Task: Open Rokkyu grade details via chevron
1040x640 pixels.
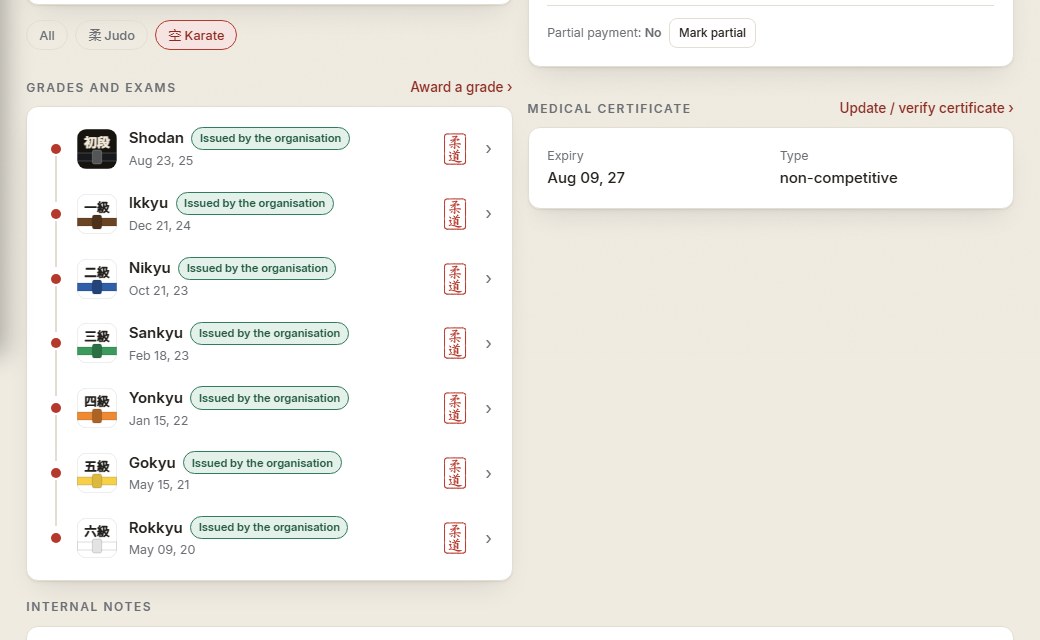Action: [x=489, y=539]
